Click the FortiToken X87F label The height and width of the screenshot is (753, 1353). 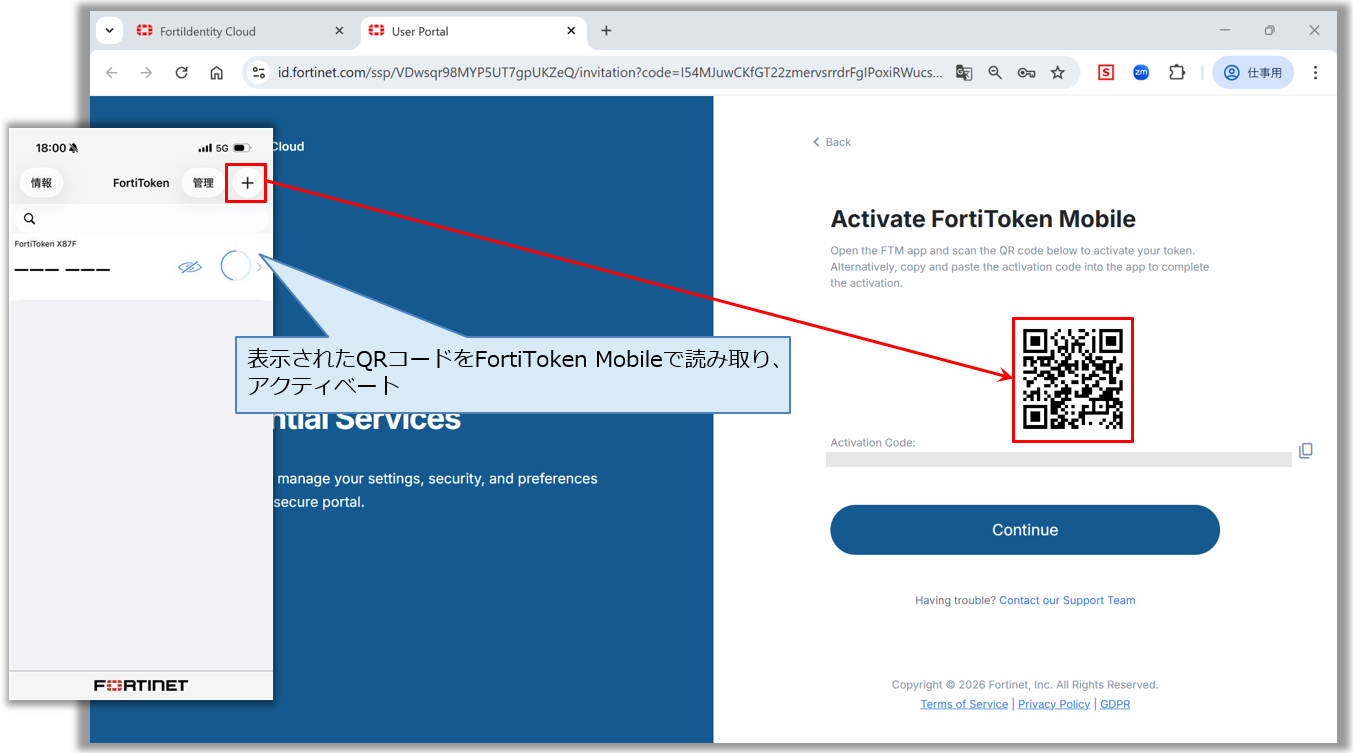pos(46,244)
